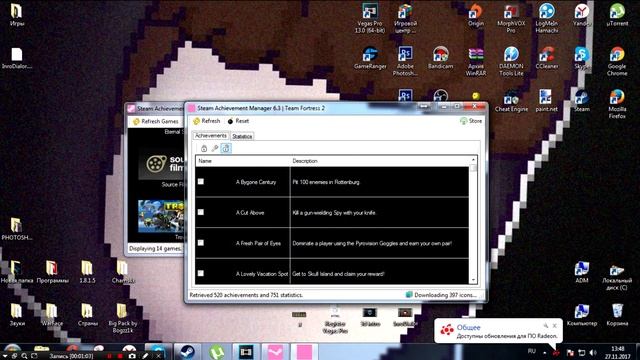
Task: Open the WinRAR archive desktop icon
Action: [476, 61]
